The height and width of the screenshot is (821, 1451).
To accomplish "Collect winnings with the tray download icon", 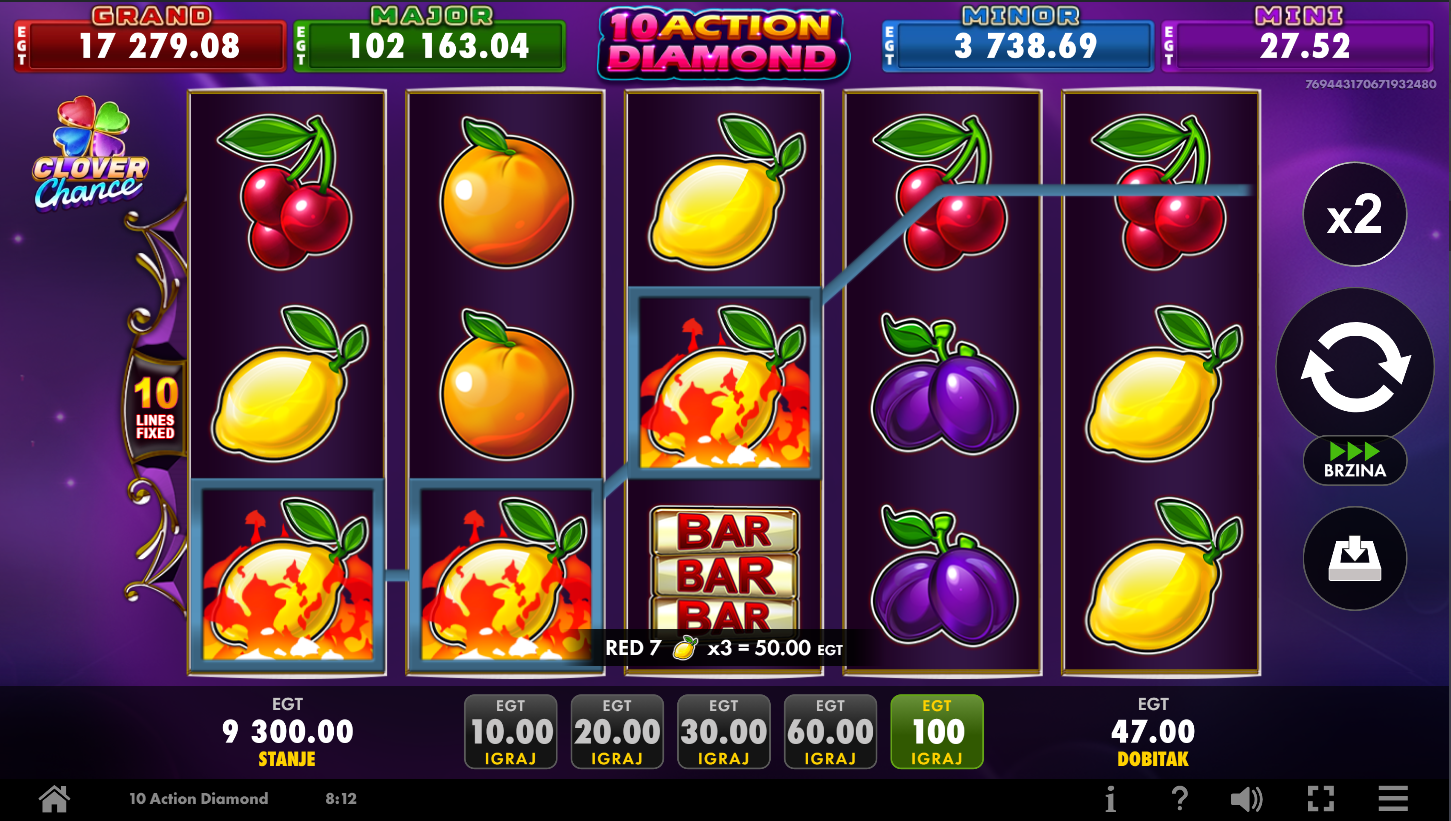I will (x=1355, y=559).
